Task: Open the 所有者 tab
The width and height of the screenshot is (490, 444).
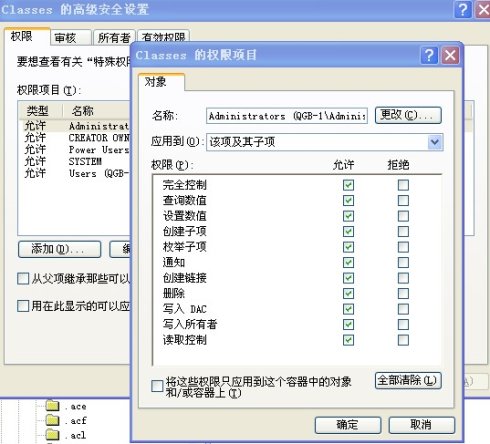Action: pyautogui.click(x=114, y=37)
